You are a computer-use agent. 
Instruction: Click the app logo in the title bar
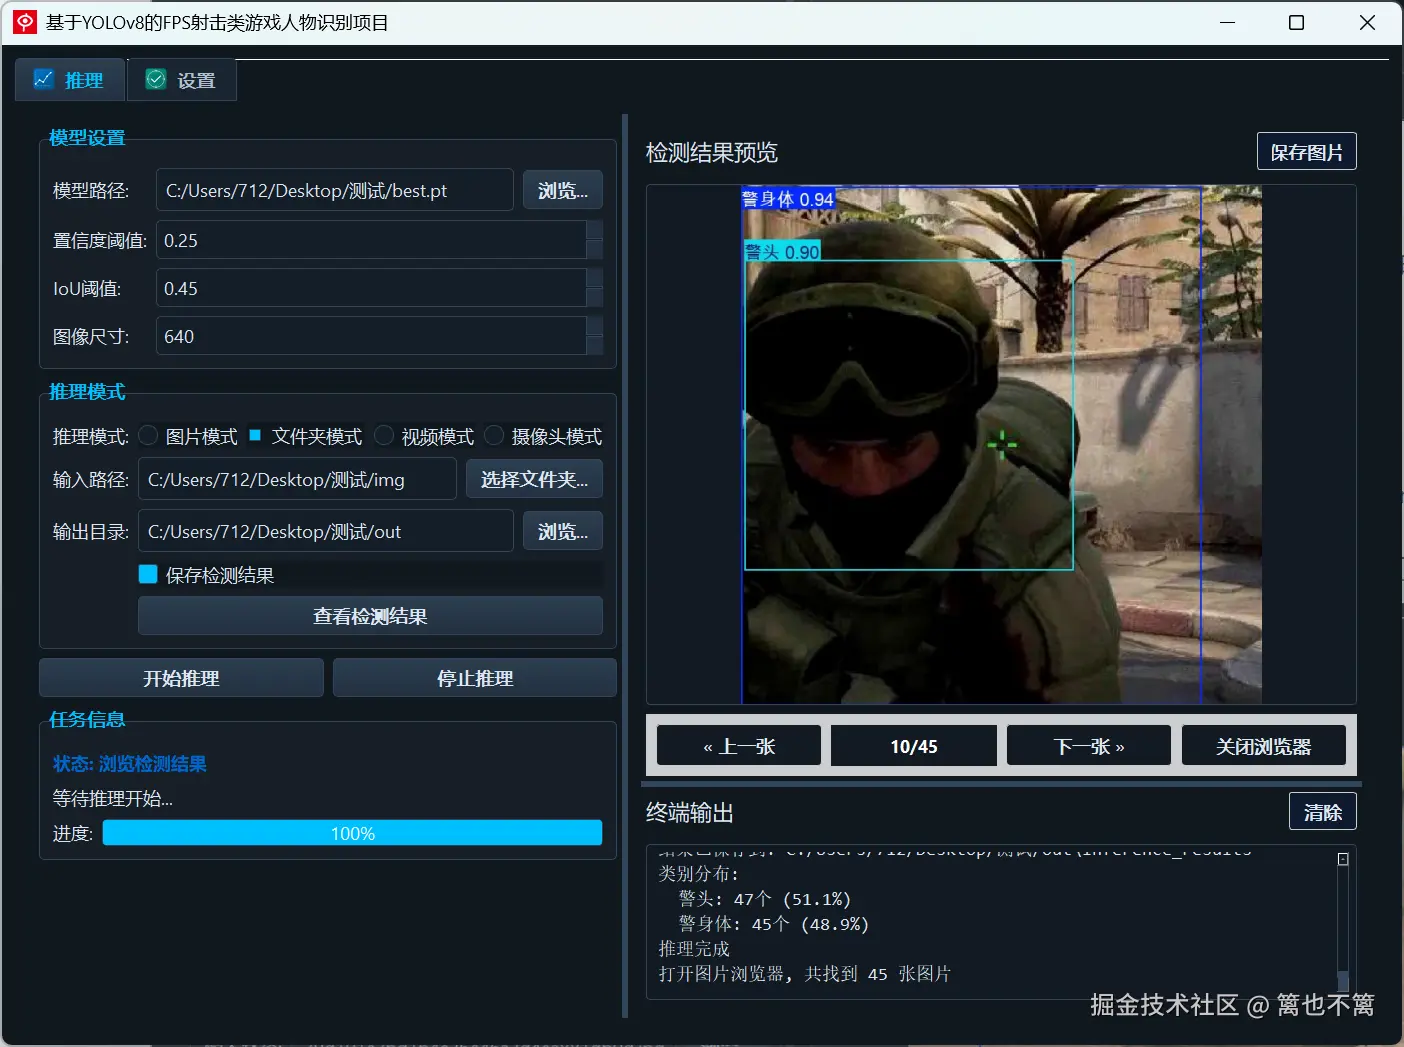(x=25, y=22)
